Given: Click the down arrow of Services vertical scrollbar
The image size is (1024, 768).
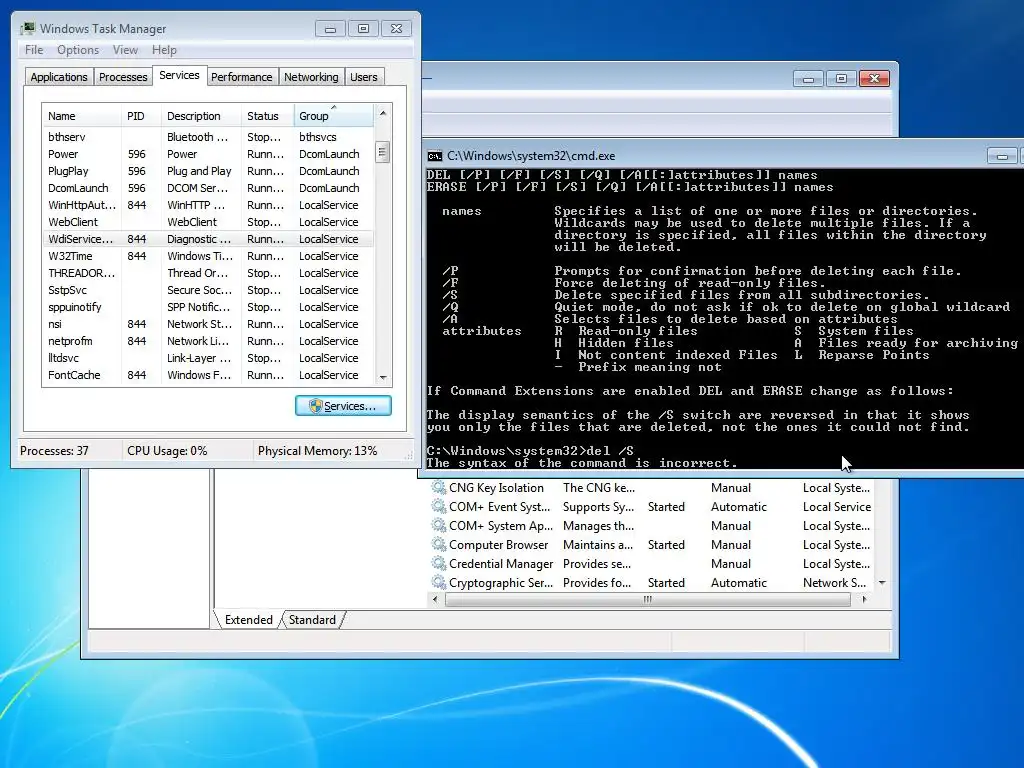Looking at the screenshot, I should (x=882, y=583).
